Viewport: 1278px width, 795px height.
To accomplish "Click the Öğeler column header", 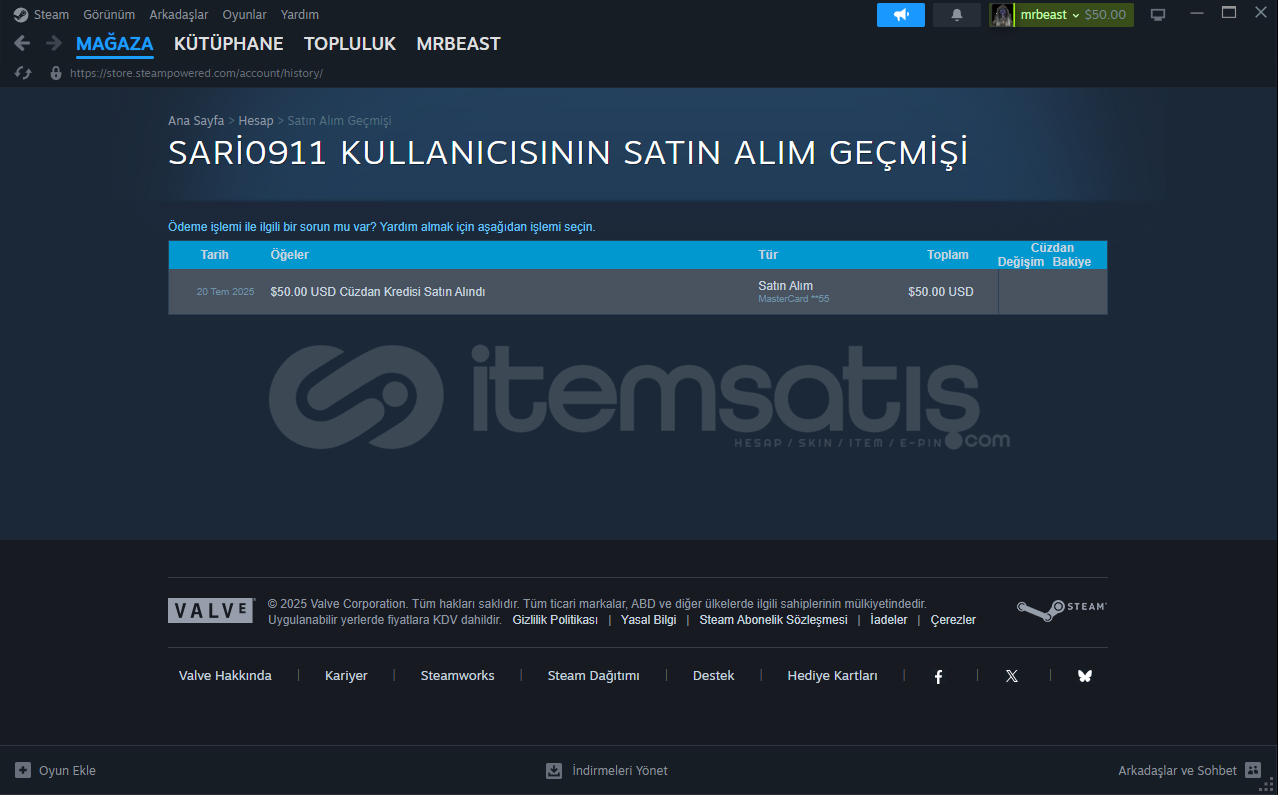I will tap(290, 255).
